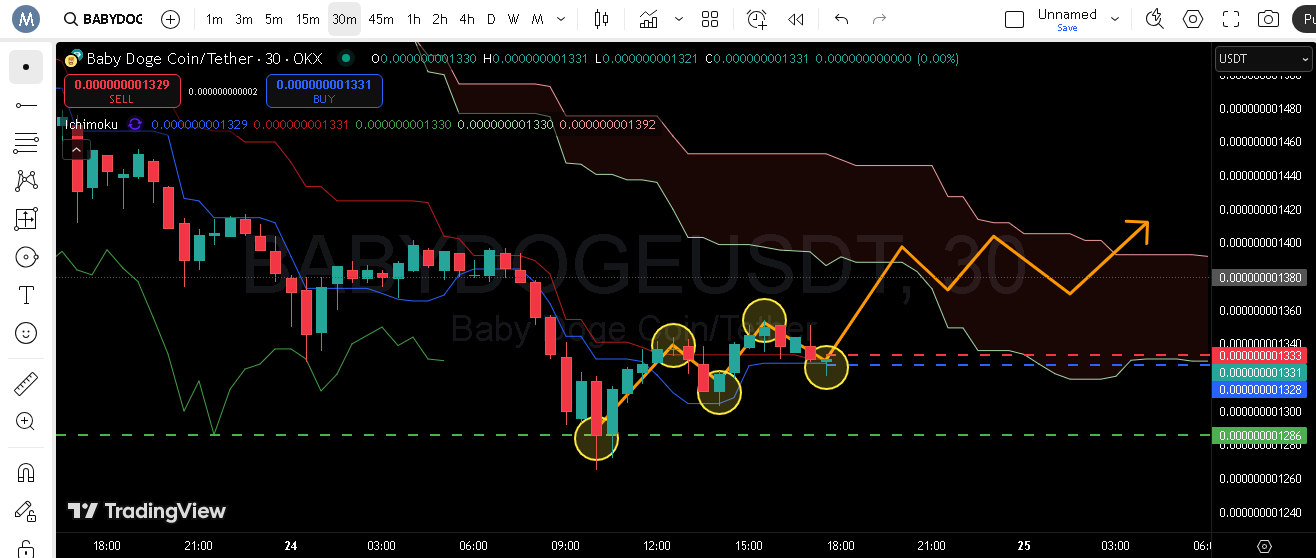The height and width of the screenshot is (558, 1316).
Task: Switch to the 45m timeframe
Action: click(381, 19)
